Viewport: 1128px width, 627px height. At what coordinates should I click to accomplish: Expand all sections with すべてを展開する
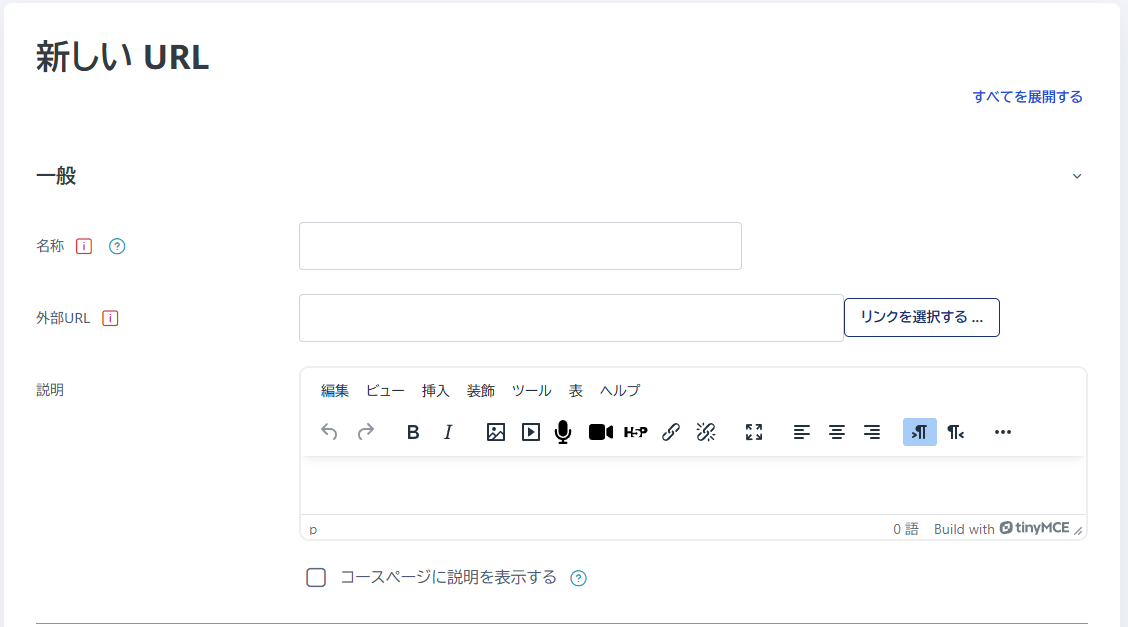[x=1027, y=97]
